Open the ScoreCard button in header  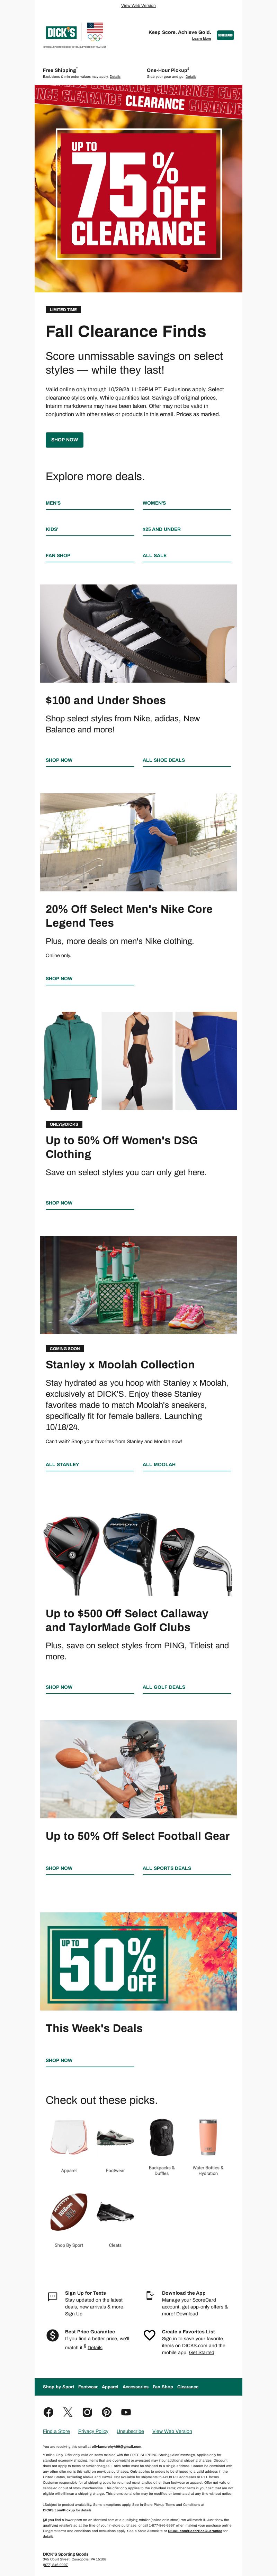point(225,35)
